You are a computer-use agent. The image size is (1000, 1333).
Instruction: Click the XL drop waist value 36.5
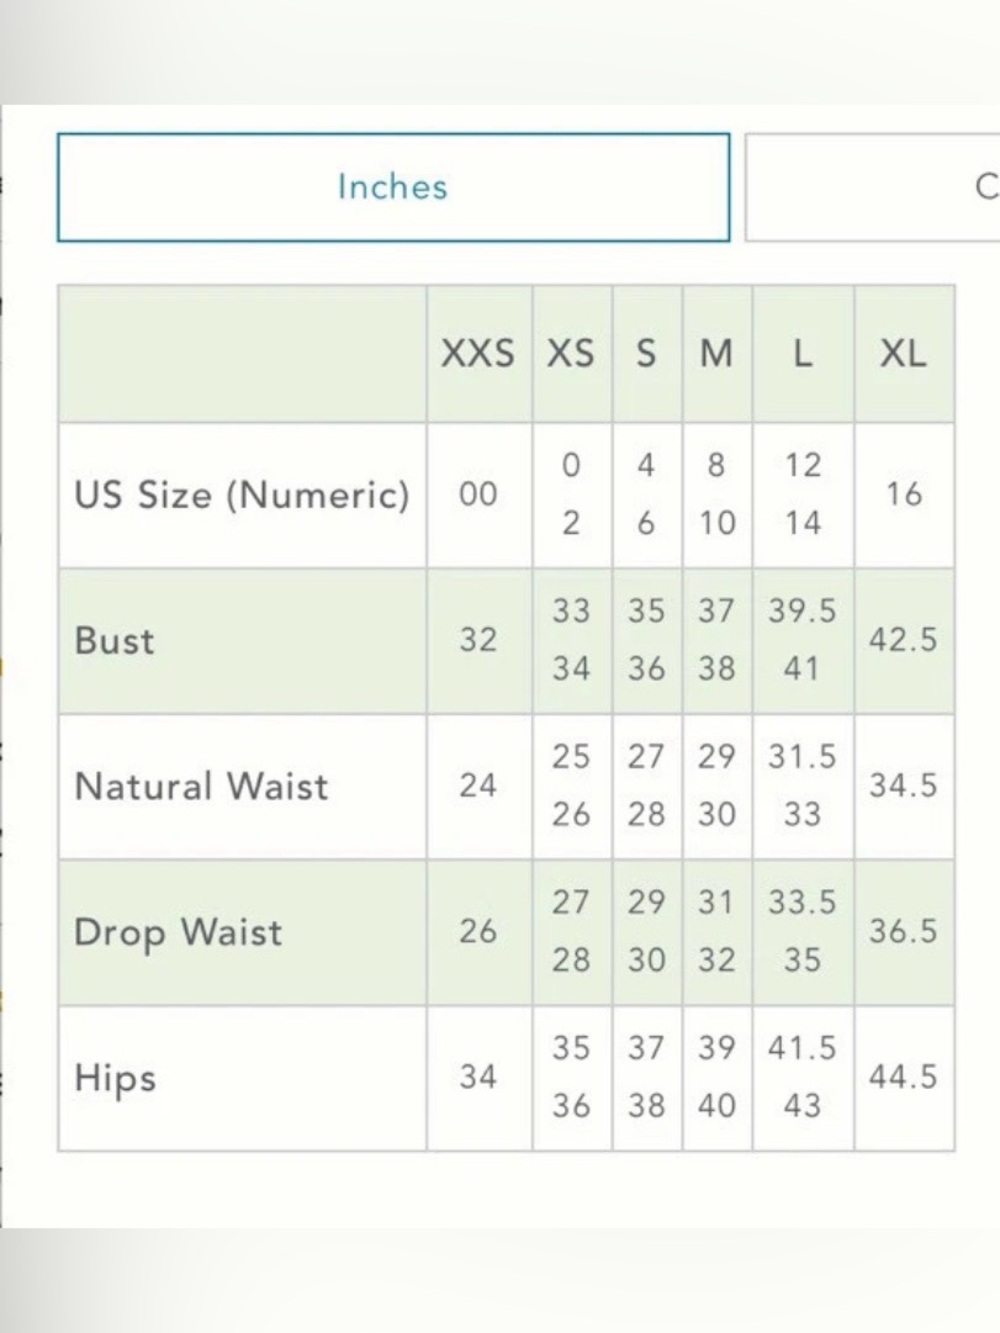[x=903, y=931]
